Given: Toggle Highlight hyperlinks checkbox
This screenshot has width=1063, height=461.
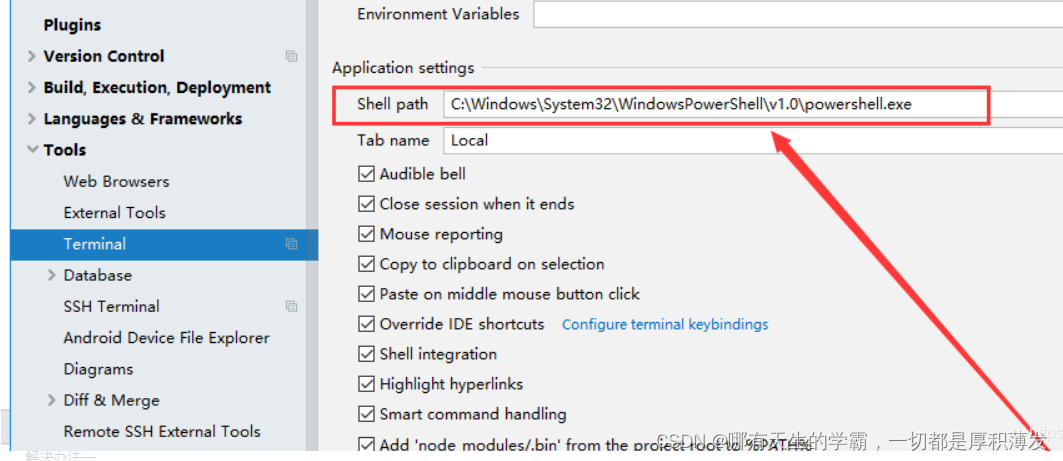Looking at the screenshot, I should (366, 384).
